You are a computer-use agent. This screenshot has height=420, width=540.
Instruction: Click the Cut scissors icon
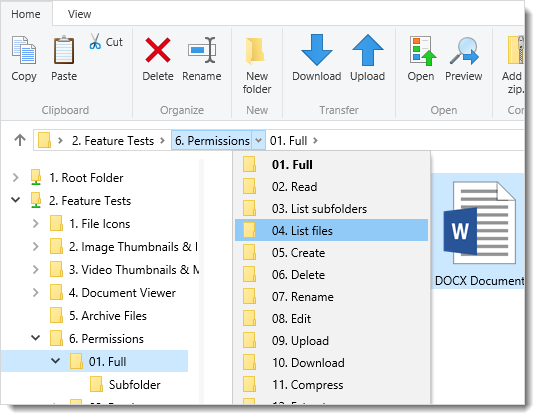(x=95, y=41)
